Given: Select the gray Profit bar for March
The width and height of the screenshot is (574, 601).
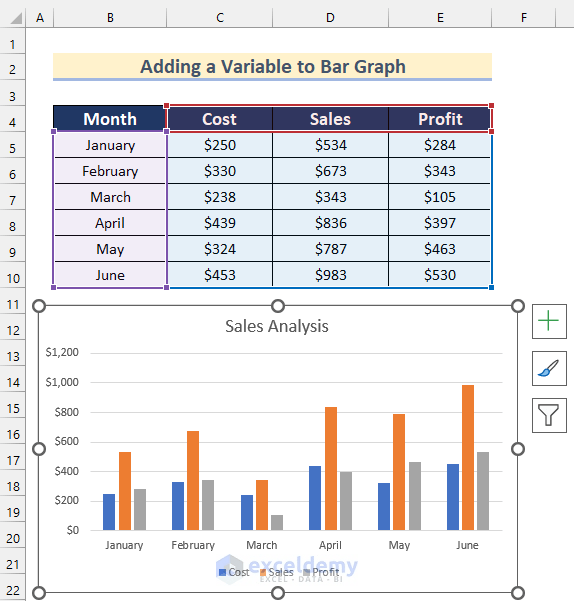Looking at the screenshot, I should pos(277,522).
